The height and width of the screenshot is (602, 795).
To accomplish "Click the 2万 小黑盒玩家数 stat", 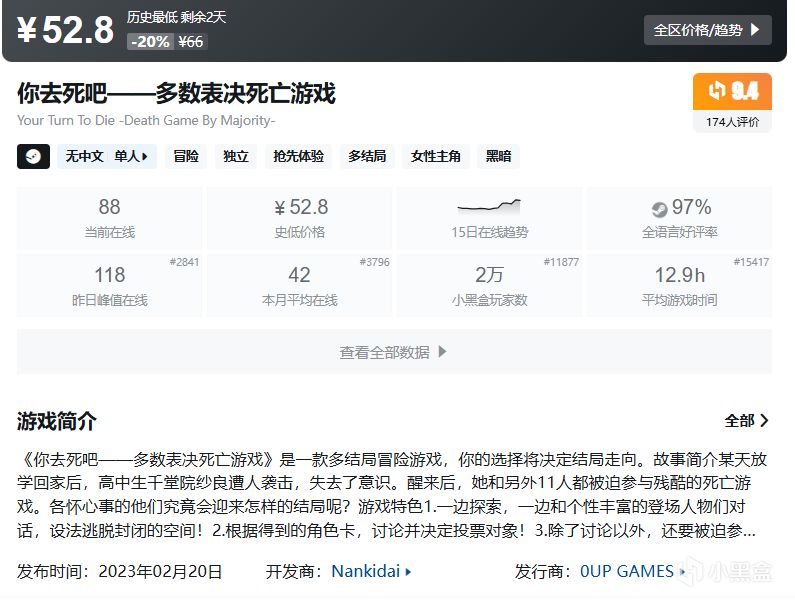I will tap(490, 286).
